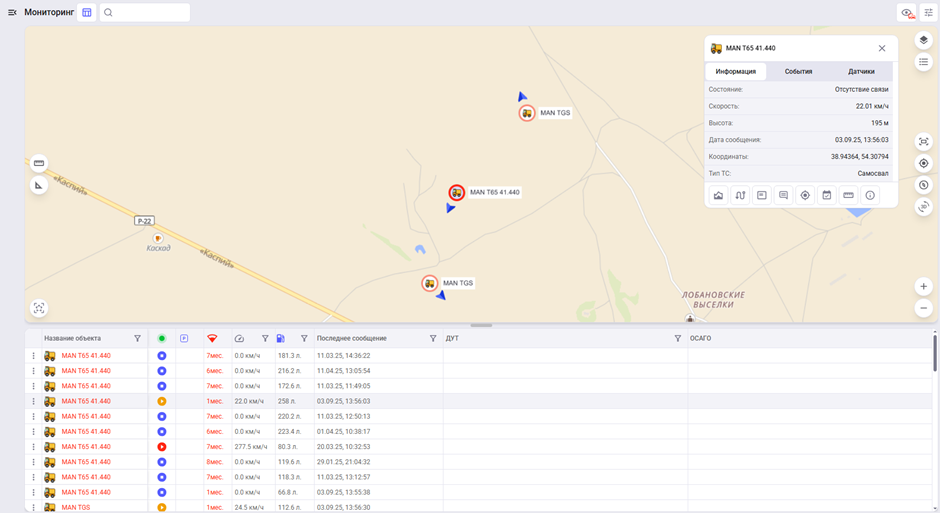
Task: Click the info circle icon in vehicle card
Action: [870, 196]
